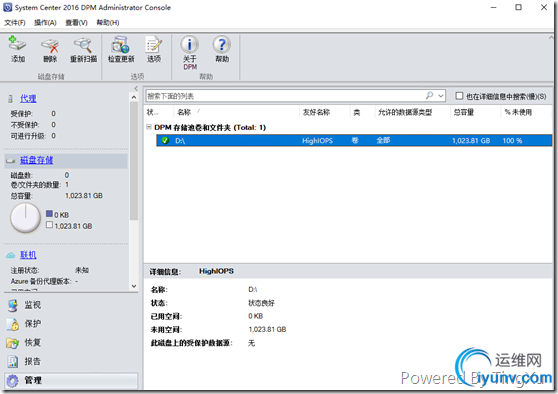Viewport: 558px width, 394px height.
Task: Click the left pane scroll up arrow
Action: [x=134, y=97]
